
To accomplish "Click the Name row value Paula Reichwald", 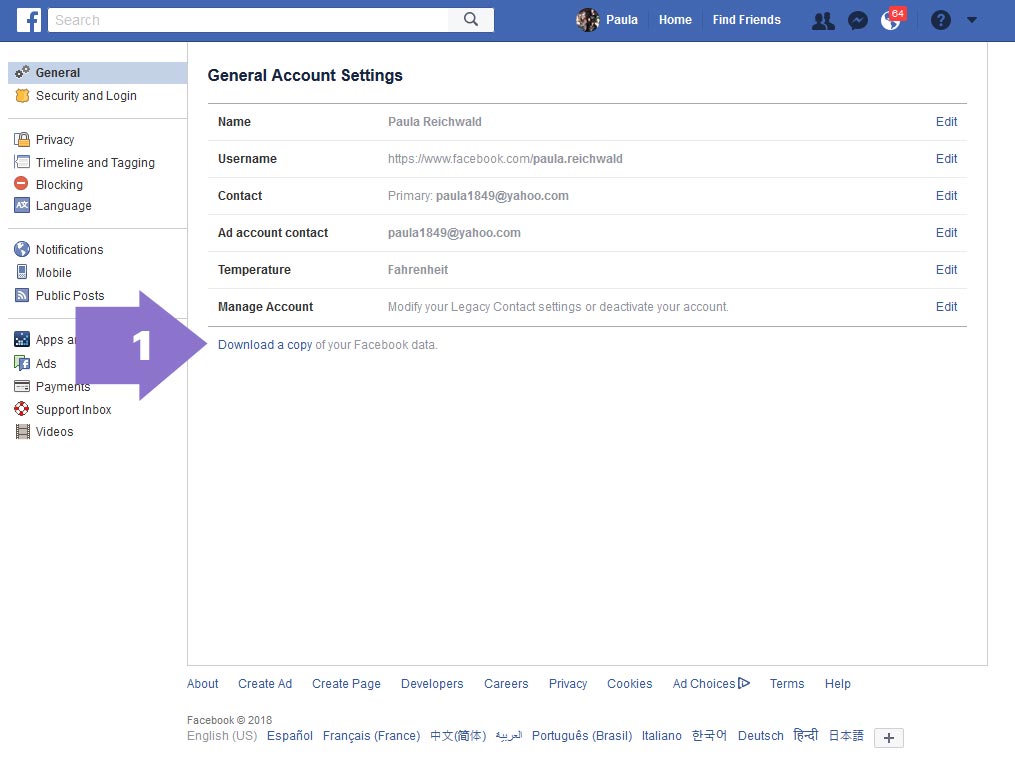I will [434, 122].
